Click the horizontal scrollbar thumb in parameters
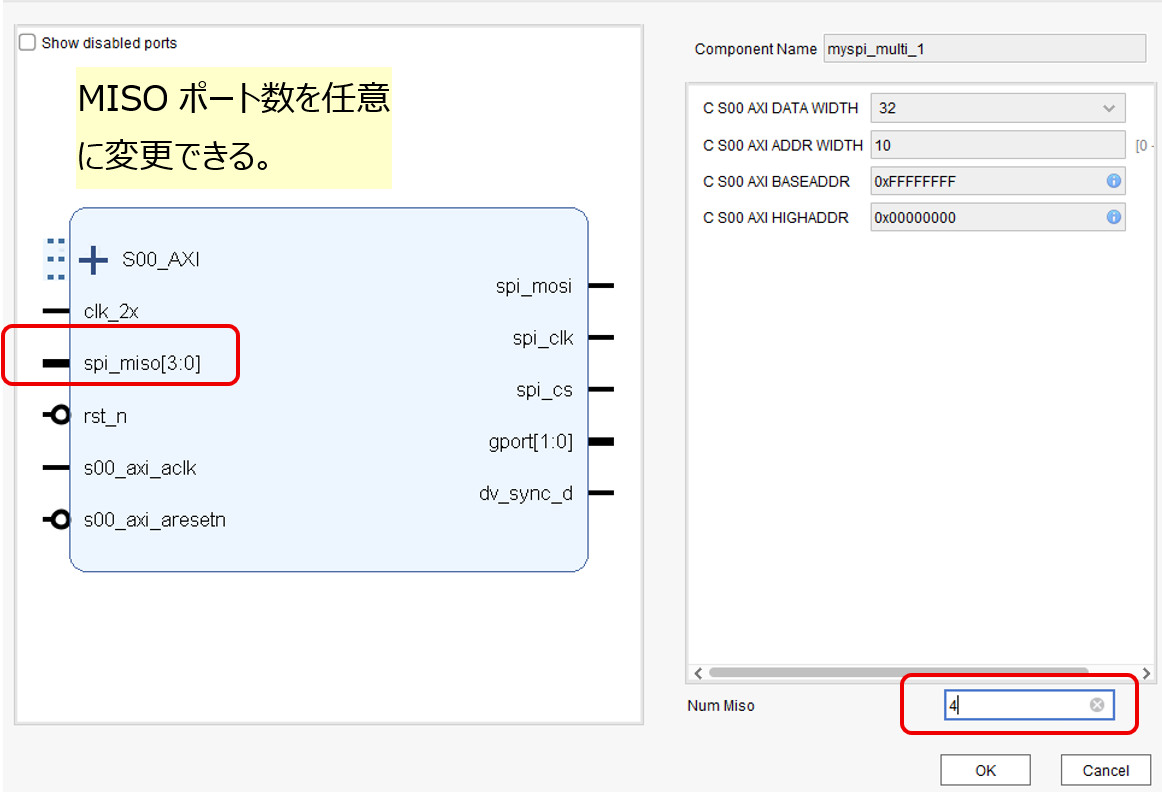 pyautogui.click(x=897, y=672)
